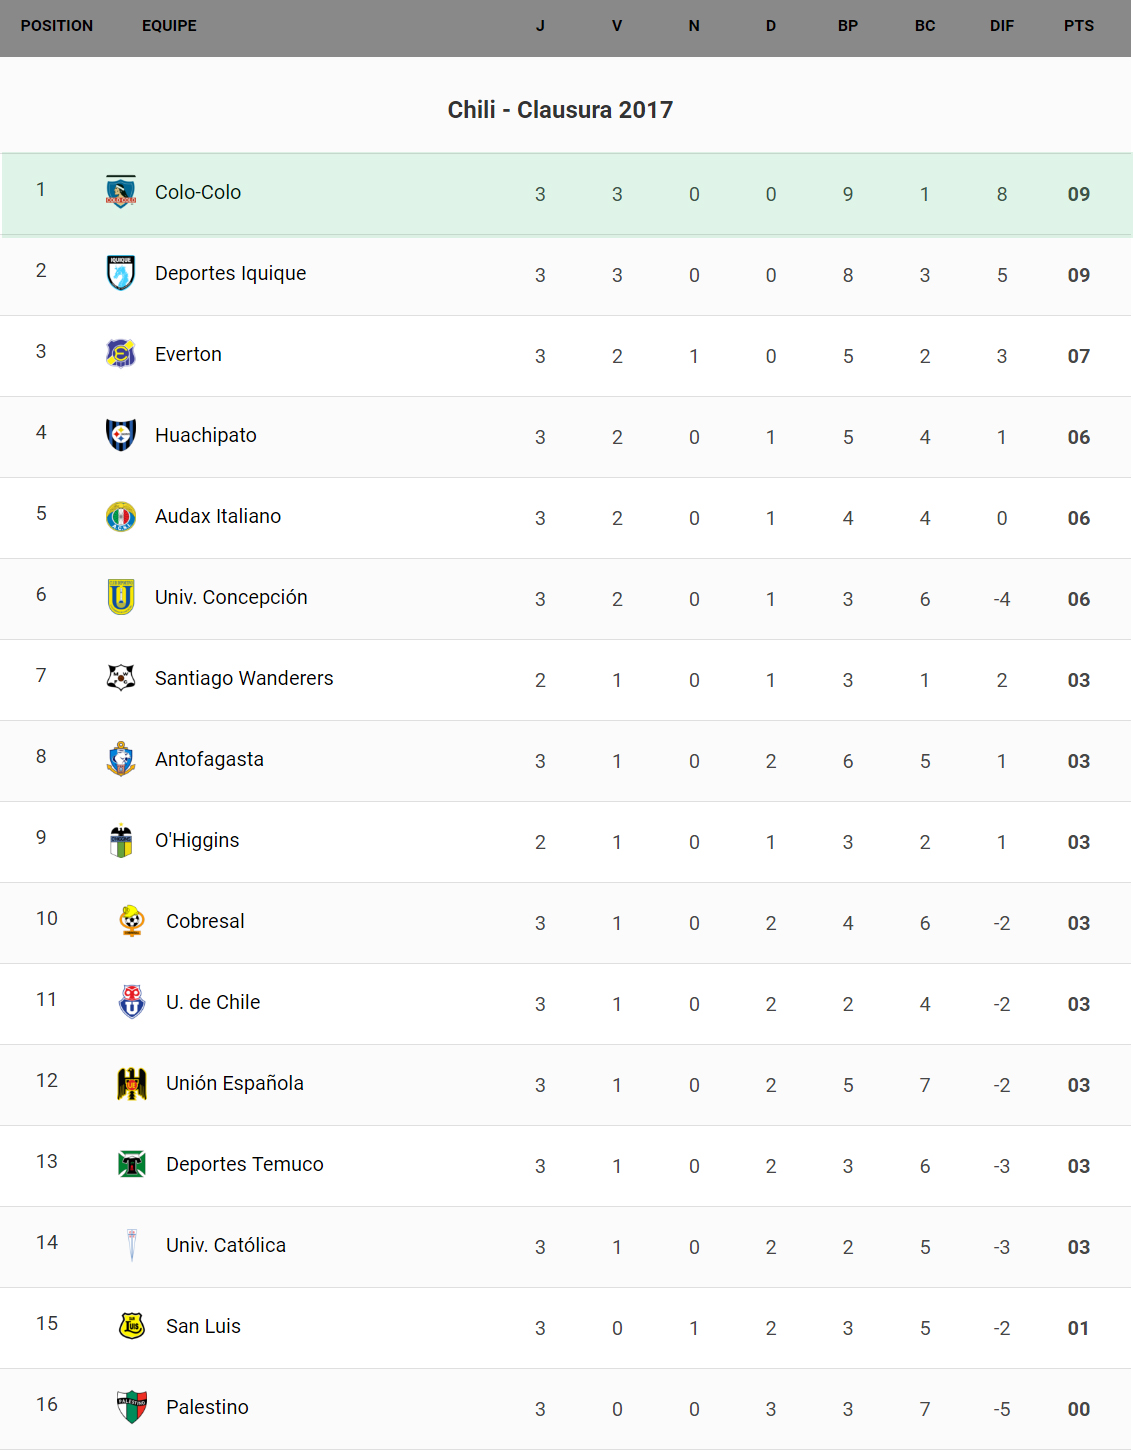This screenshot has width=1133, height=1452.
Task: Click the Colo-Colo club crest icon
Action: tap(121, 192)
